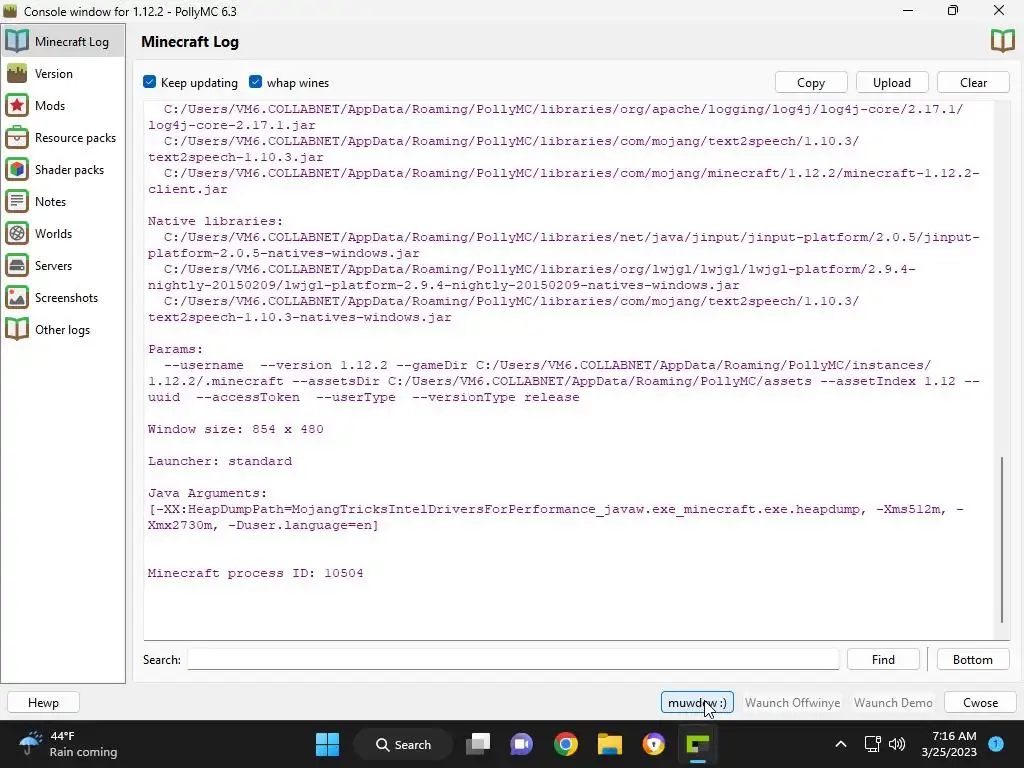Toggle the whap wines checkbox
The height and width of the screenshot is (768, 1024).
click(x=255, y=82)
